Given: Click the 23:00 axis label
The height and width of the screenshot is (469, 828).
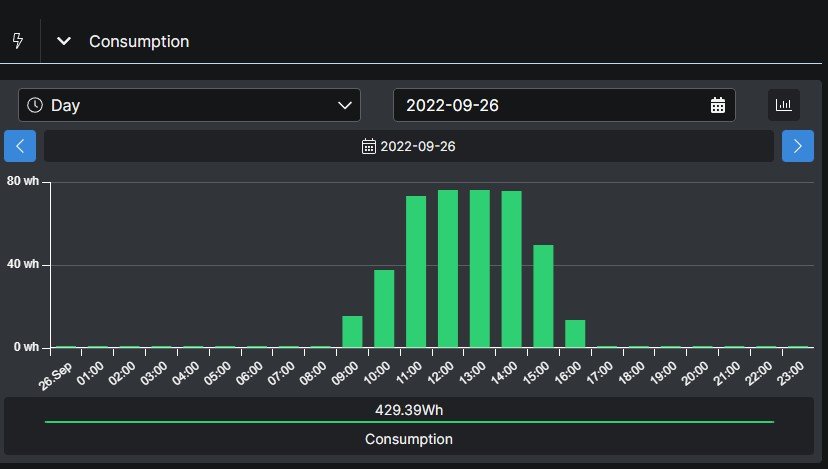Looking at the screenshot, I should (x=791, y=373).
